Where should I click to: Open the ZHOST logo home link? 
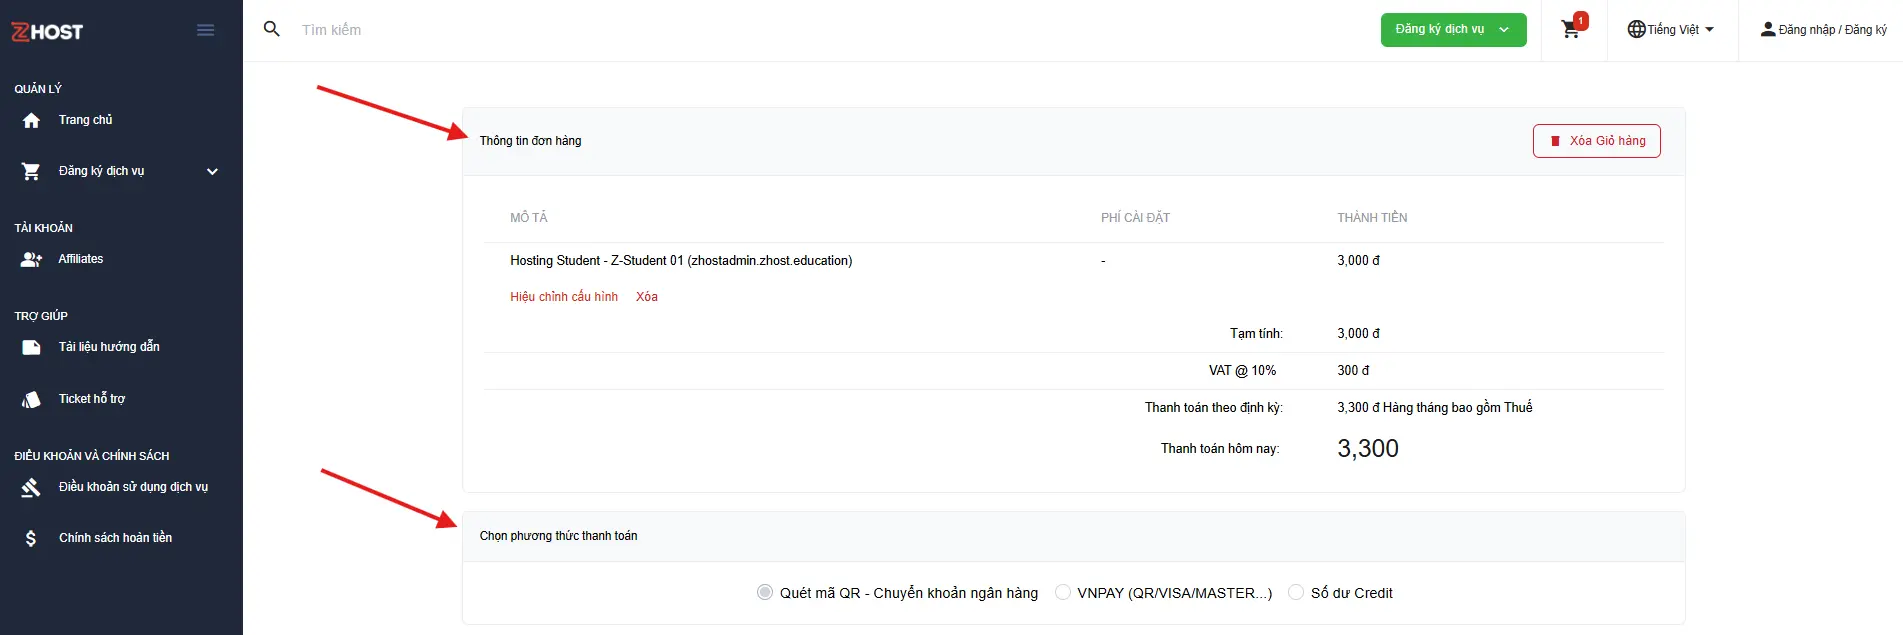(x=47, y=31)
